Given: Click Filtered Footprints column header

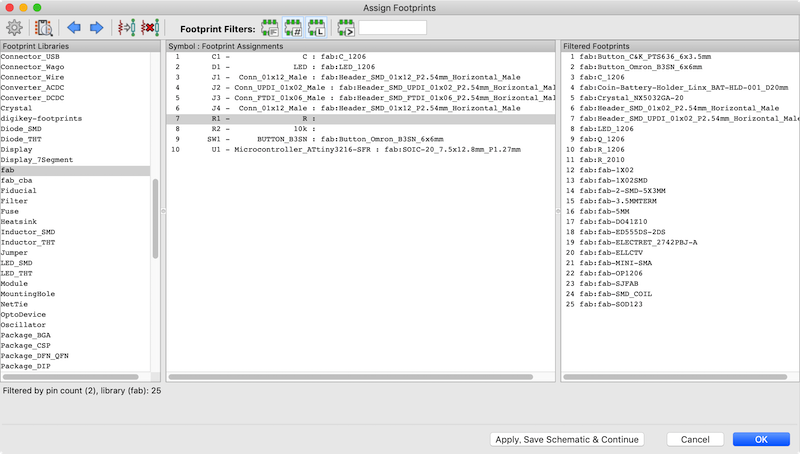Looking at the screenshot, I should pos(680,46).
